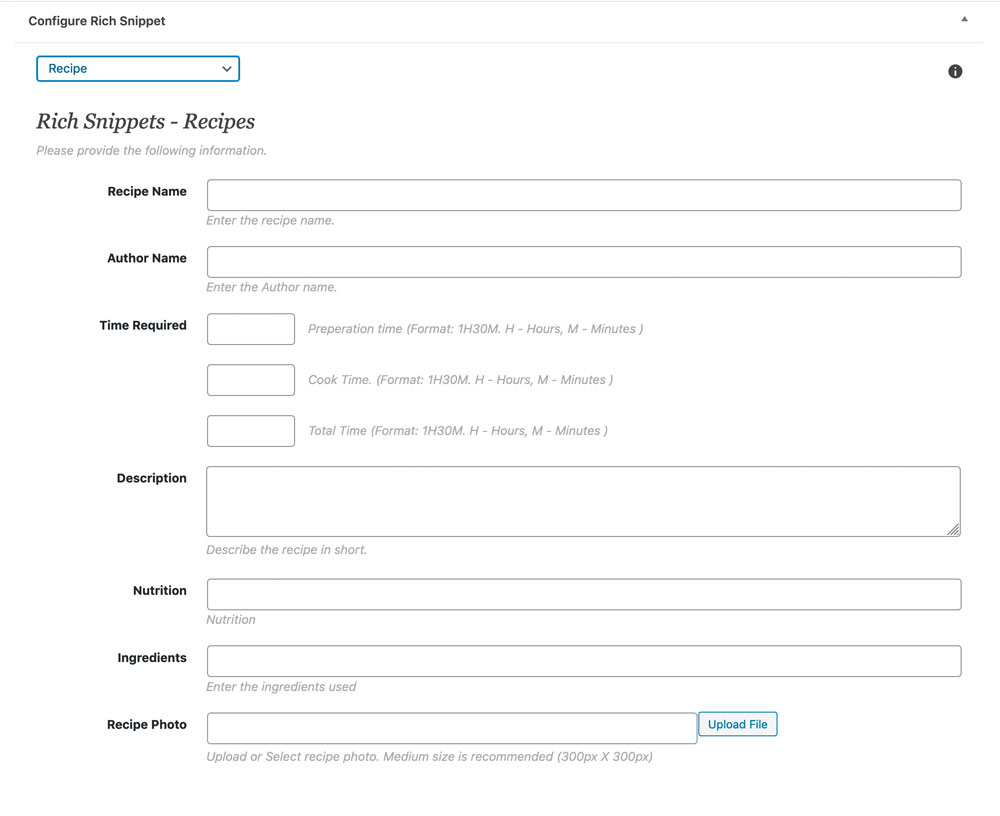This screenshot has width=1000, height=816.
Task: Click the Recipe Photo label
Action: pyautogui.click(x=147, y=725)
